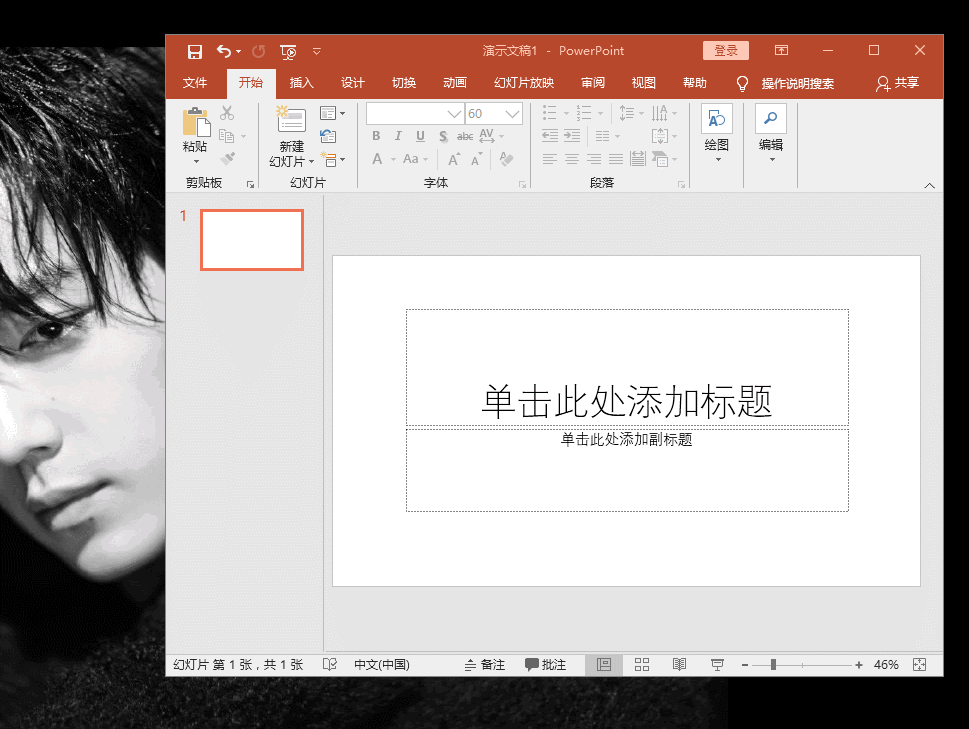Start slideshow from beginning via quick access icon

click(x=288, y=51)
